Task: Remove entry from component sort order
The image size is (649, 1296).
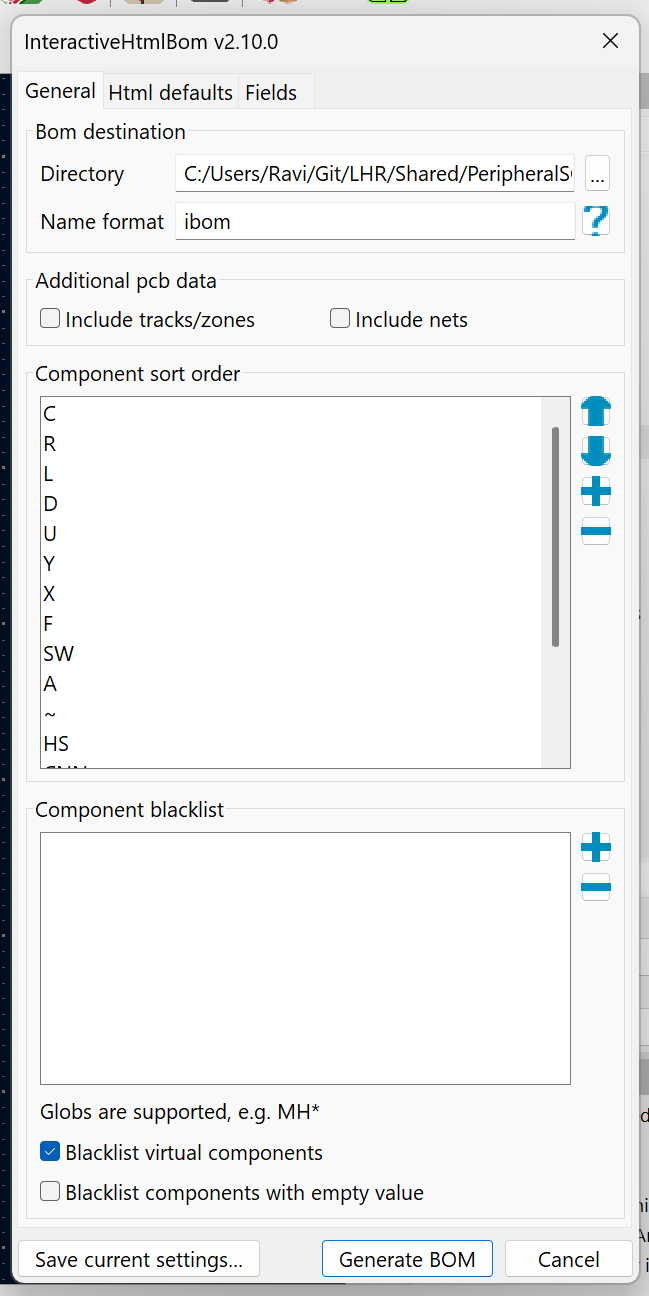Action: (596, 531)
